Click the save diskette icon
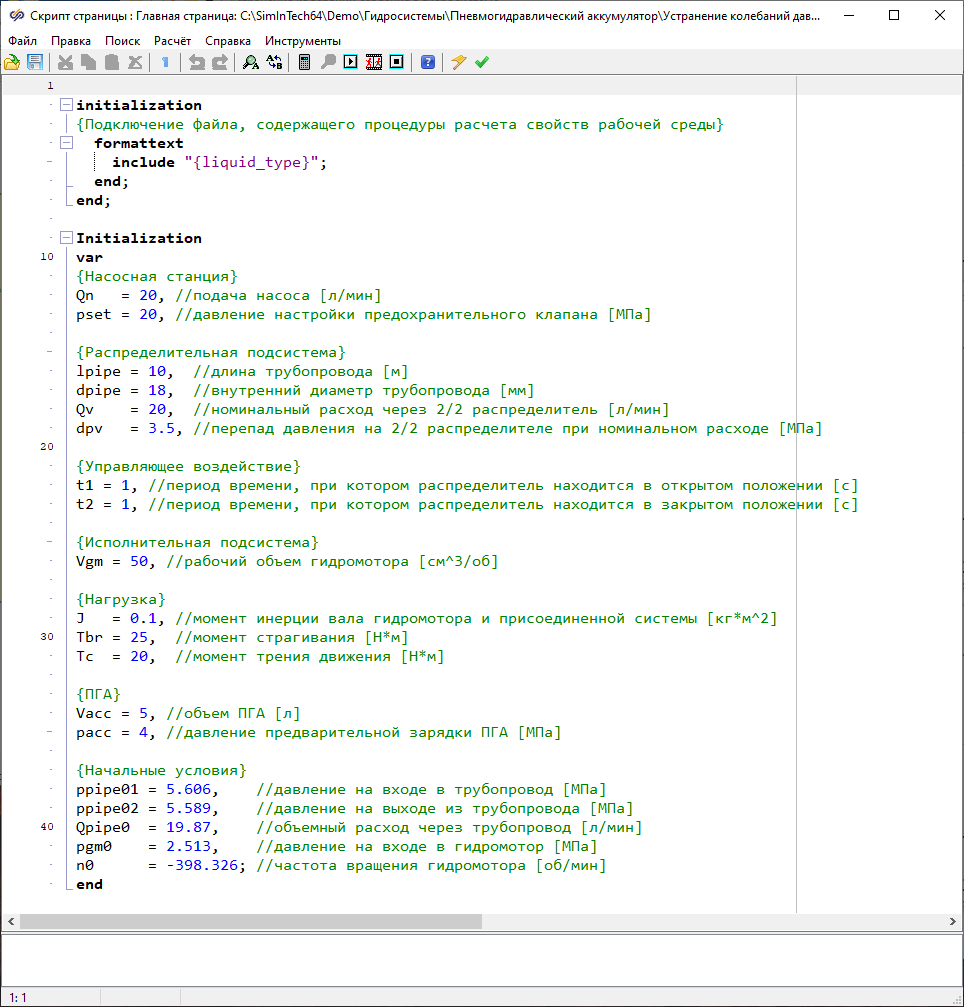 (x=35, y=62)
